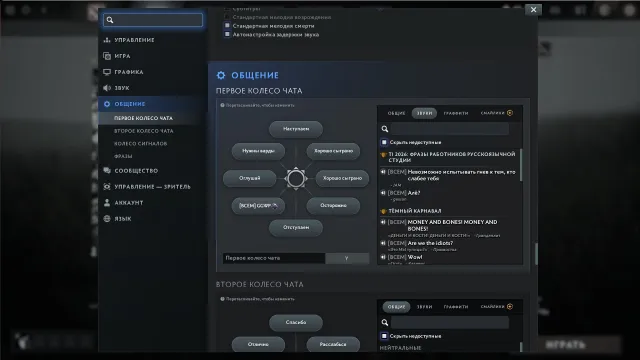Go to 'Первое колесо чата' sidebar subsection
The width and height of the screenshot is (640, 360).
pos(143,118)
